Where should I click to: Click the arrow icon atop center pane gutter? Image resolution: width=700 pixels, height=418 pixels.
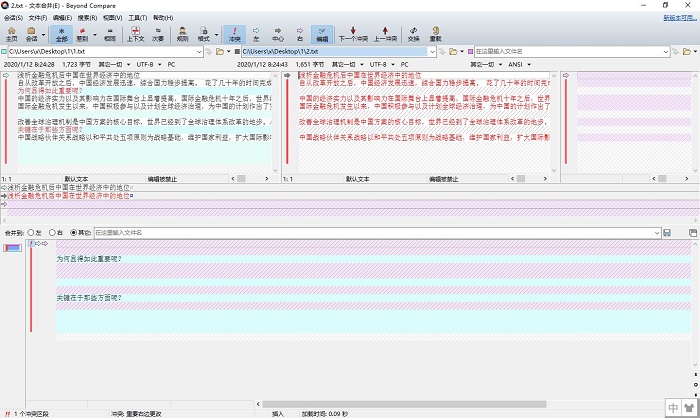[287, 75]
